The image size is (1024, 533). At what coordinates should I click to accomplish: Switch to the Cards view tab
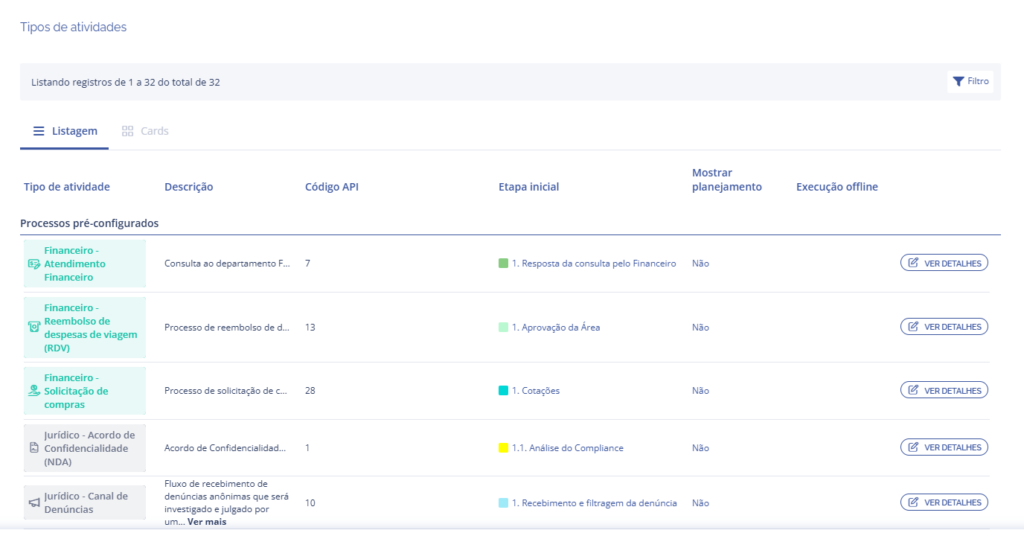[145, 131]
